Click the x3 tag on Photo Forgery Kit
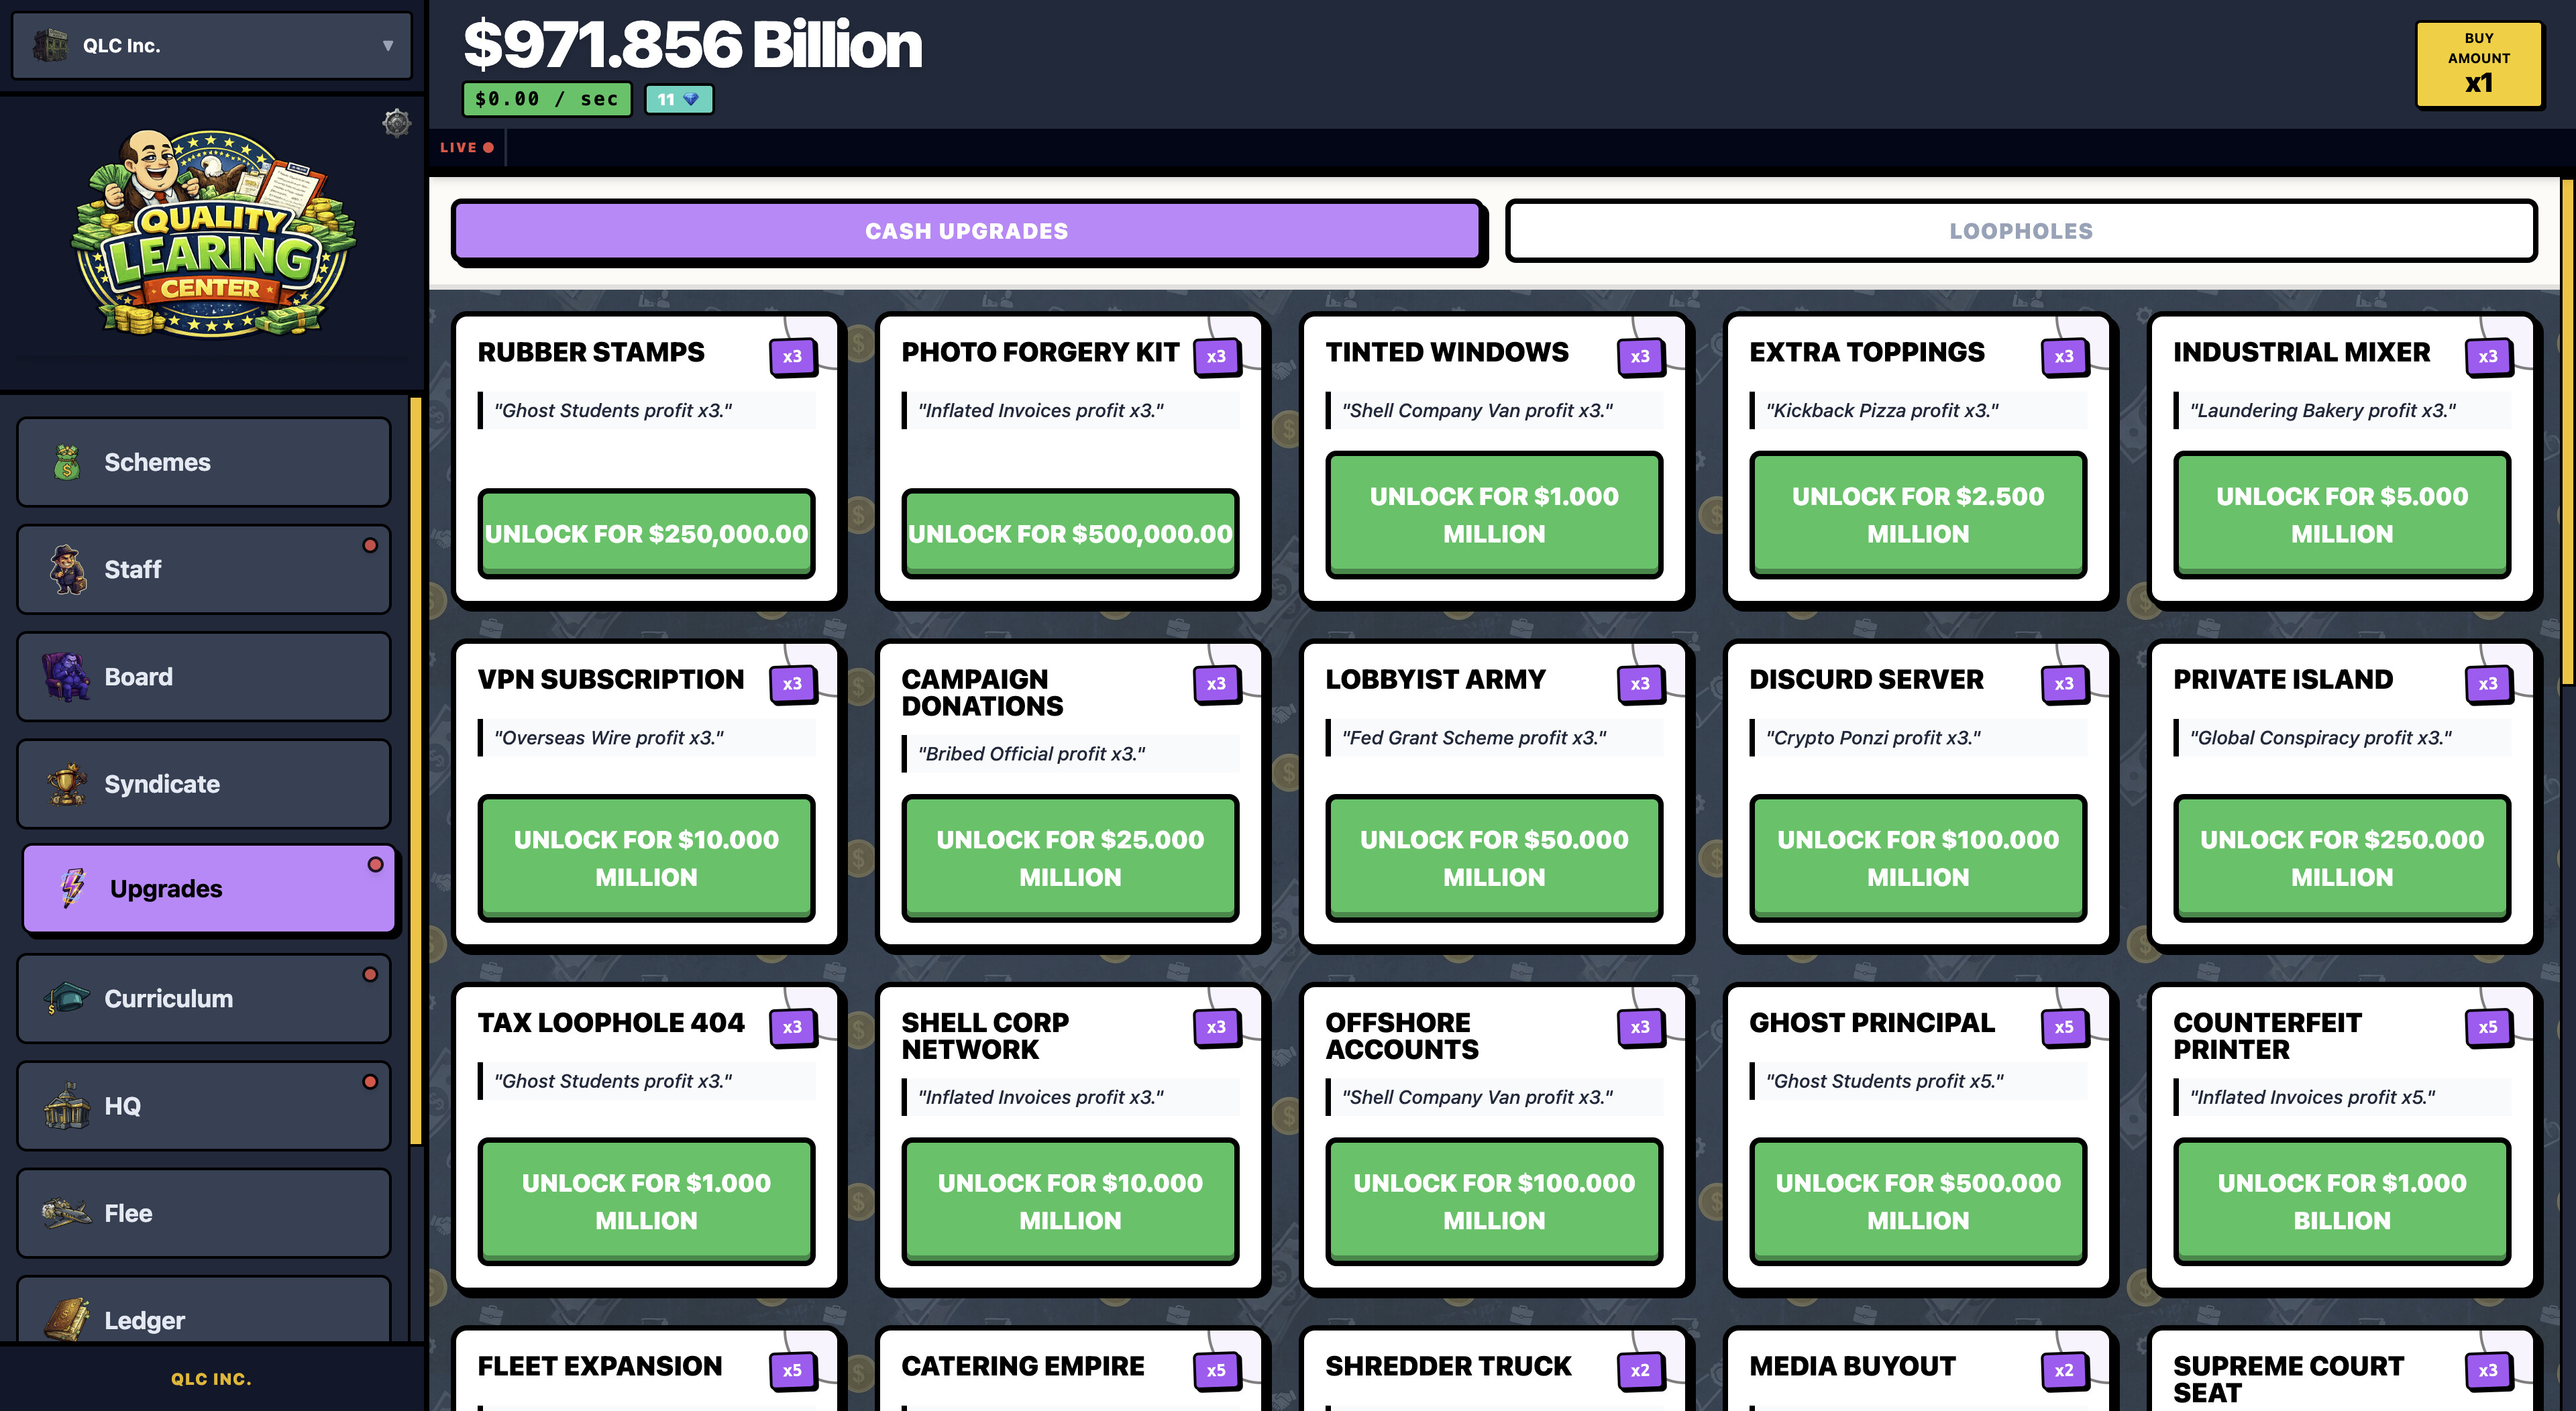 (x=1217, y=356)
